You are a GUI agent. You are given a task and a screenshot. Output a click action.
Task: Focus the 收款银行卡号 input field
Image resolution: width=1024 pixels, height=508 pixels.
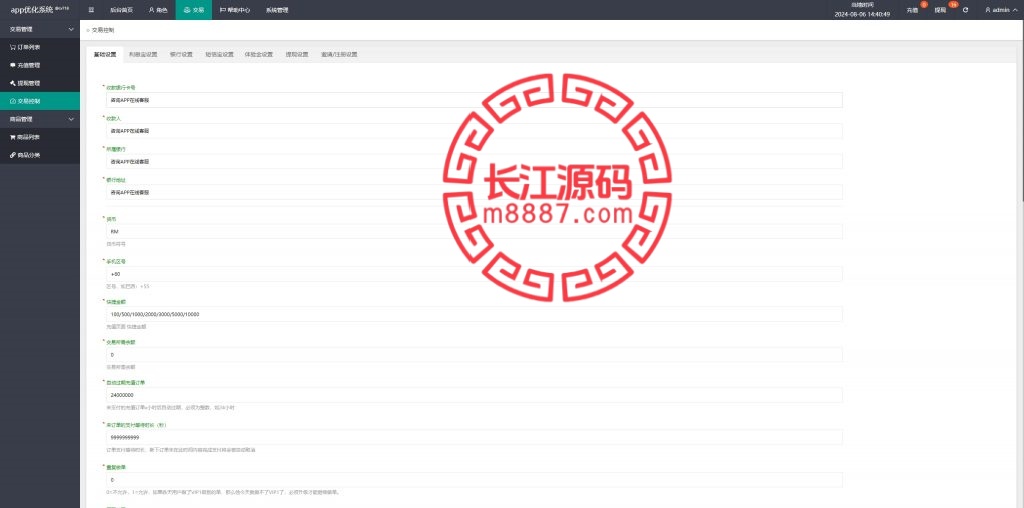[x=474, y=100]
